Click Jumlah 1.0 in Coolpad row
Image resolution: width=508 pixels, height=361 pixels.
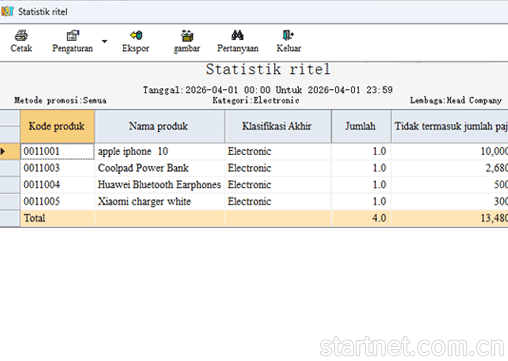click(x=361, y=168)
